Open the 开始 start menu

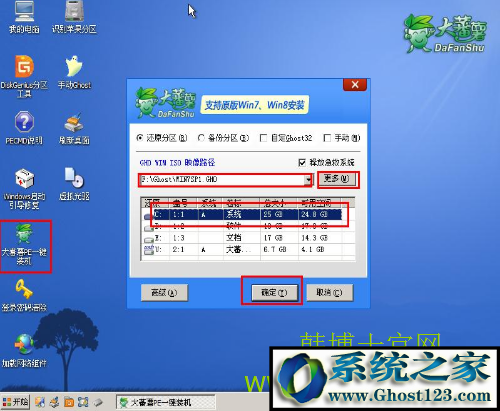click(x=15, y=402)
